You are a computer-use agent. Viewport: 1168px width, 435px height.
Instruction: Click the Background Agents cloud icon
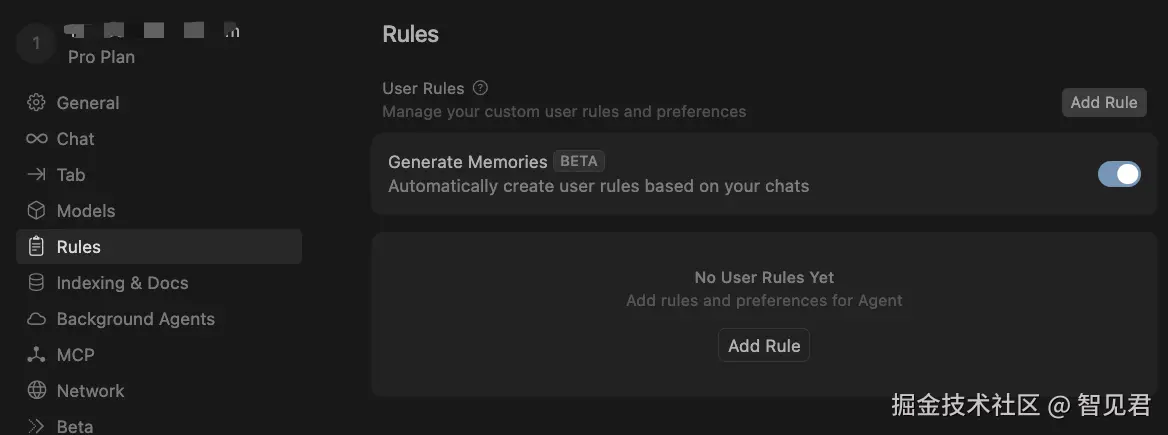36,319
